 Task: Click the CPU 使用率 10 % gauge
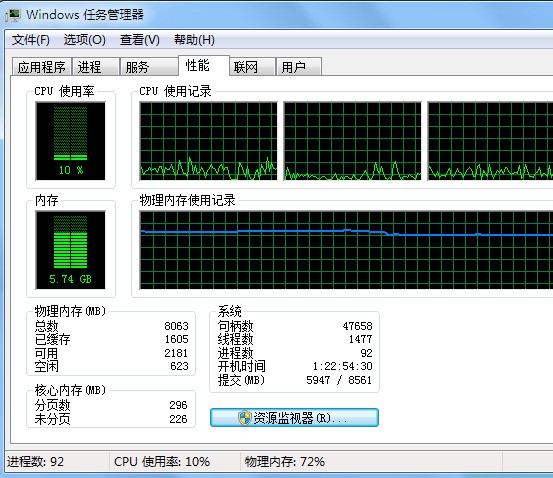[71, 141]
